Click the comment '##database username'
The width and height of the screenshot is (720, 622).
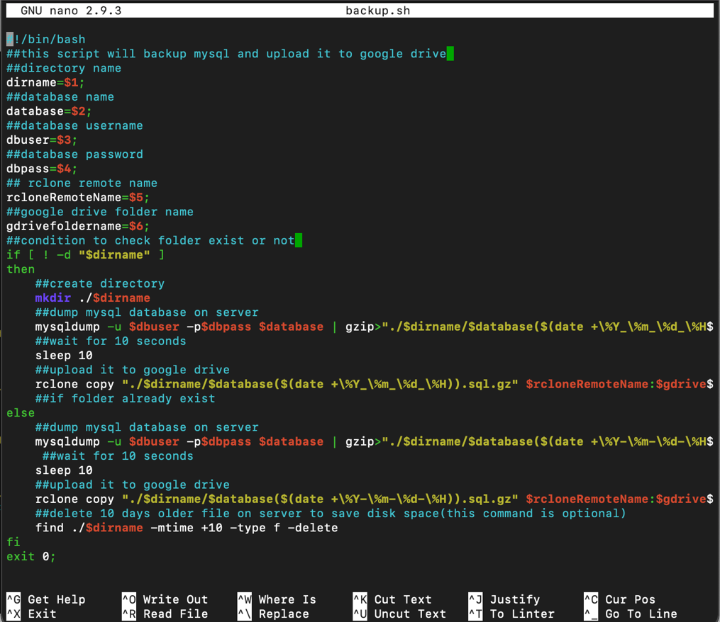click(x=75, y=125)
